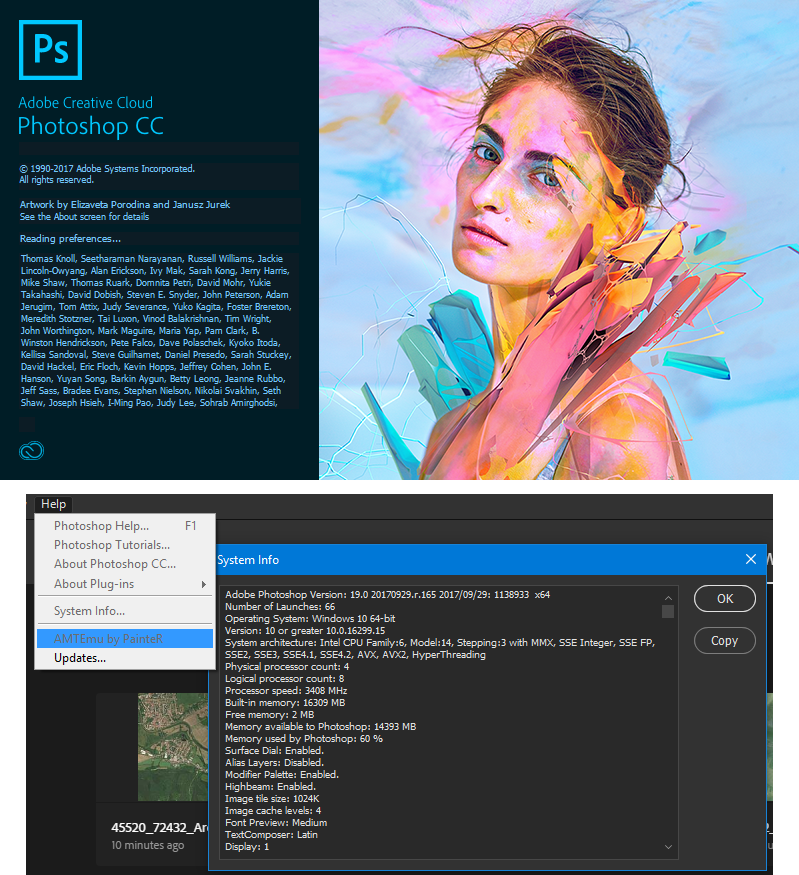Close the System Info dialog

click(750, 560)
